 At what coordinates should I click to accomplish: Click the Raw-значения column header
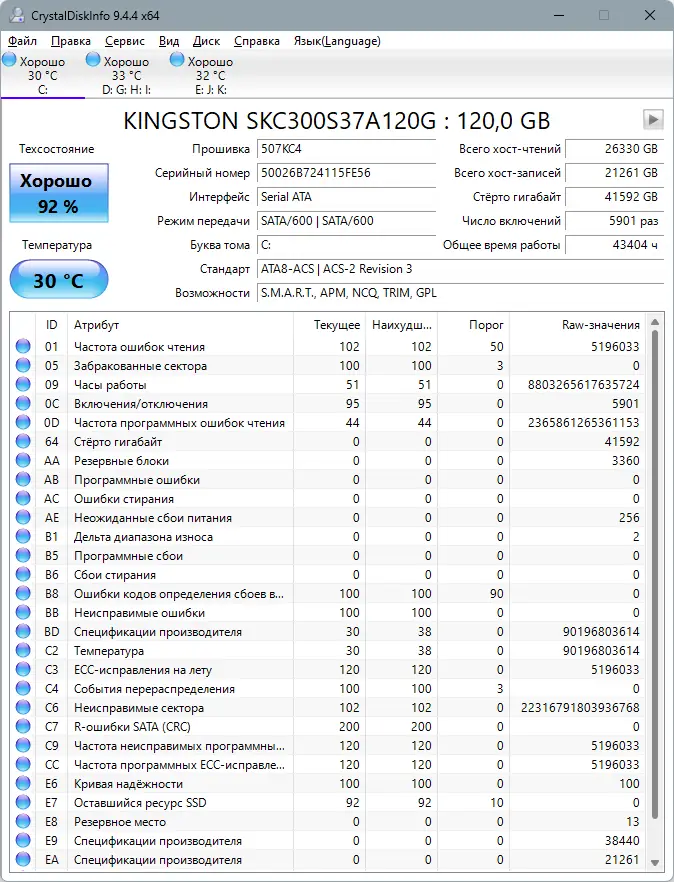pos(577,325)
